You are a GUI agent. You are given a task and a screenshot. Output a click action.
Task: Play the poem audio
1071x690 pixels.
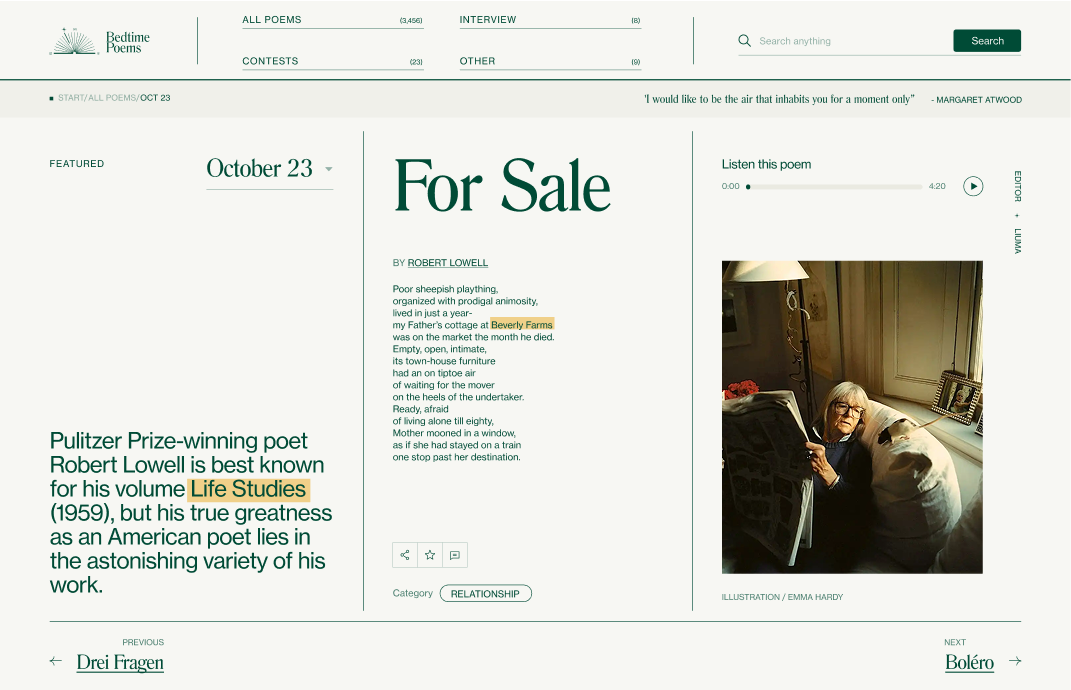point(973,186)
